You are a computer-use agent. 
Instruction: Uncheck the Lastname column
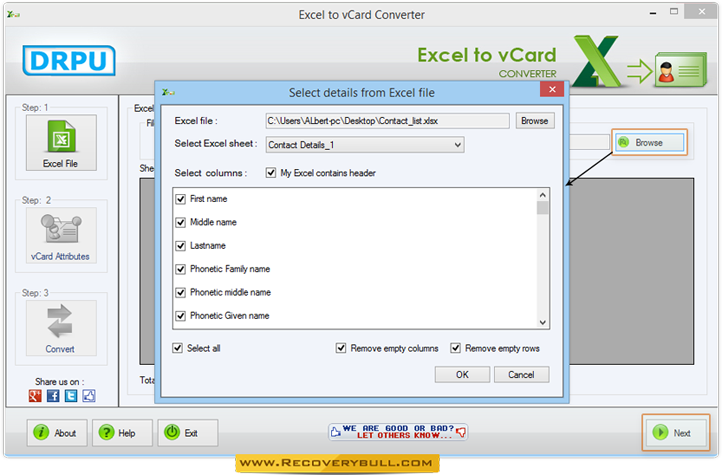pyautogui.click(x=180, y=246)
